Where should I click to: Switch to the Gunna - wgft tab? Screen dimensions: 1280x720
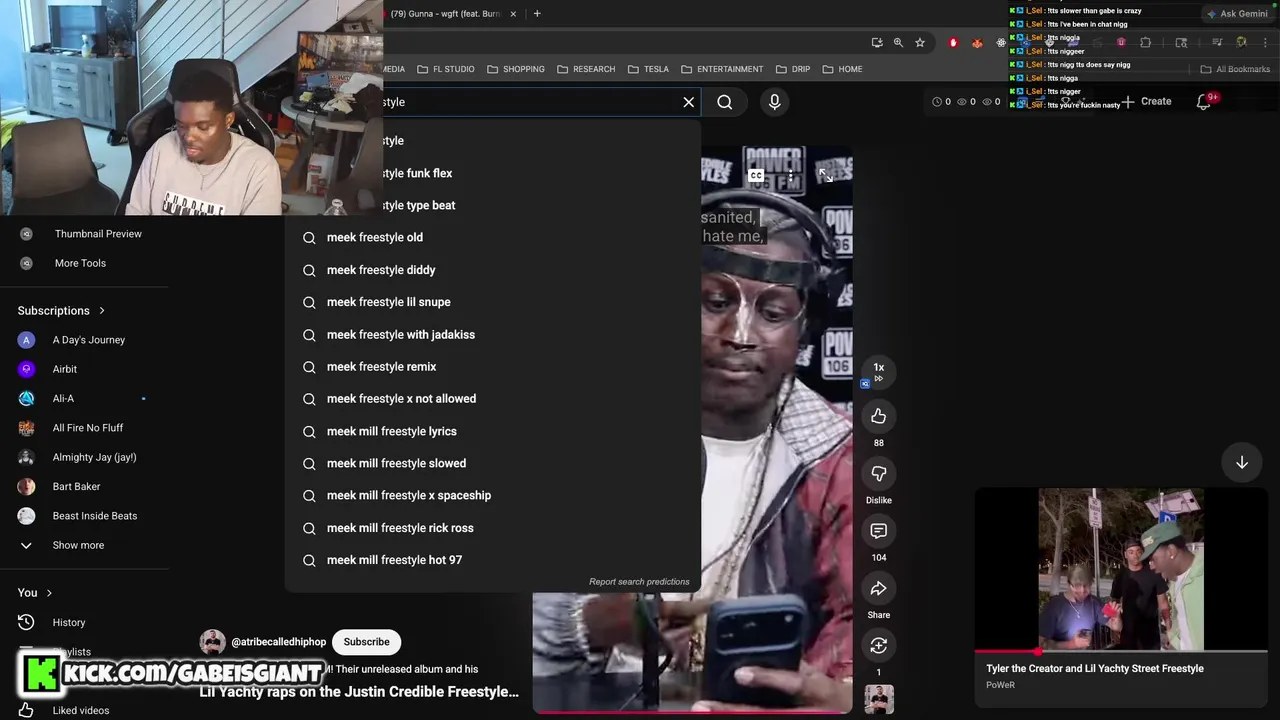click(445, 14)
